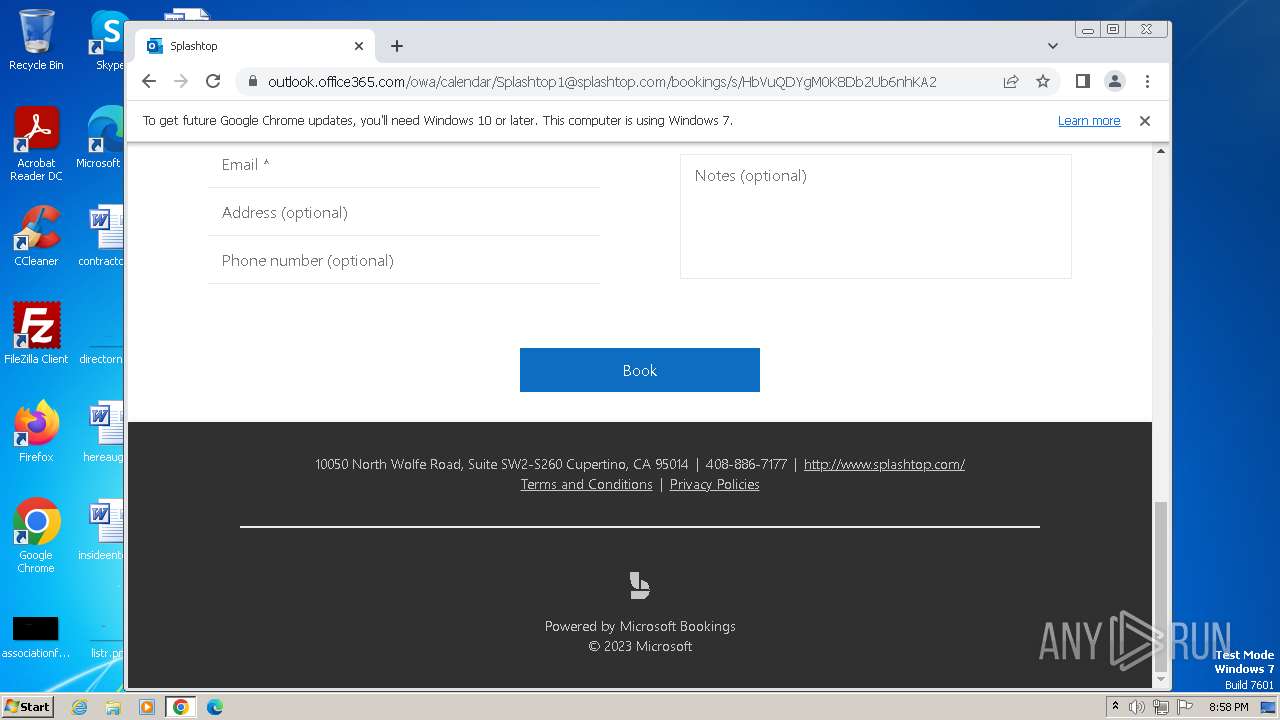Screen dimensions: 1280x720
Task: Focus the Phone number (optional) field
Action: [404, 260]
